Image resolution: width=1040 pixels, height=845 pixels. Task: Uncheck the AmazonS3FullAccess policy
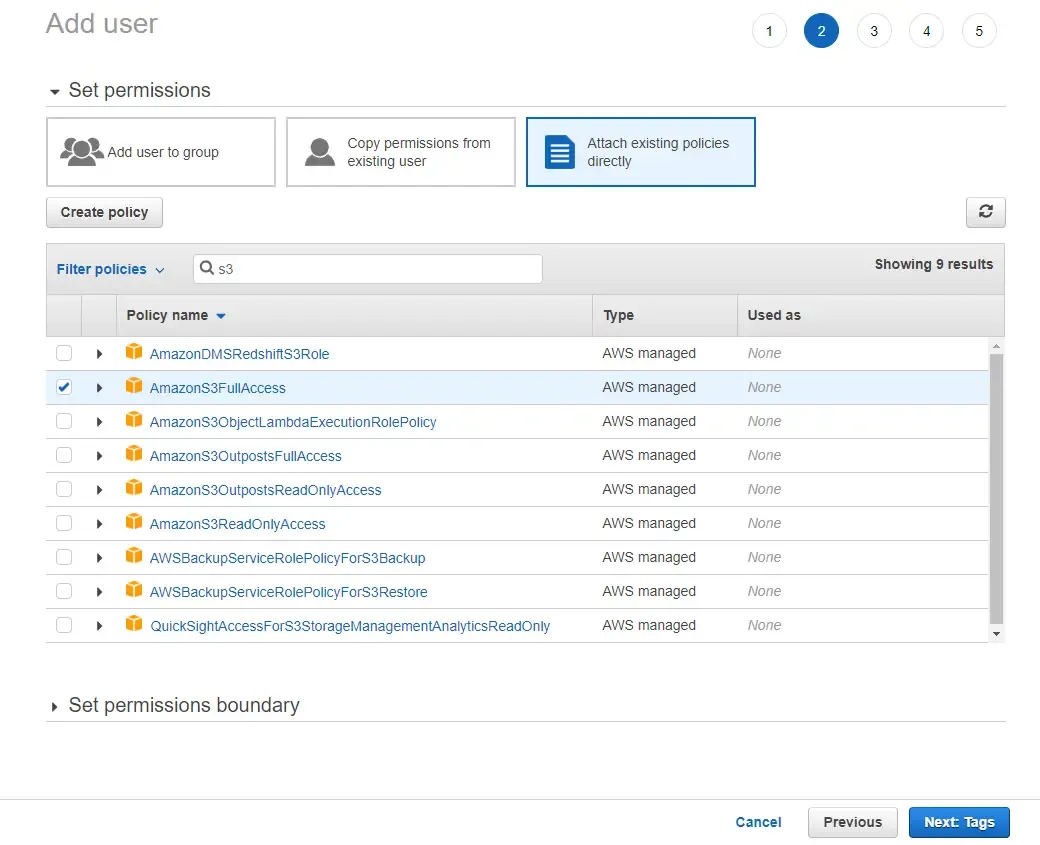tap(64, 387)
